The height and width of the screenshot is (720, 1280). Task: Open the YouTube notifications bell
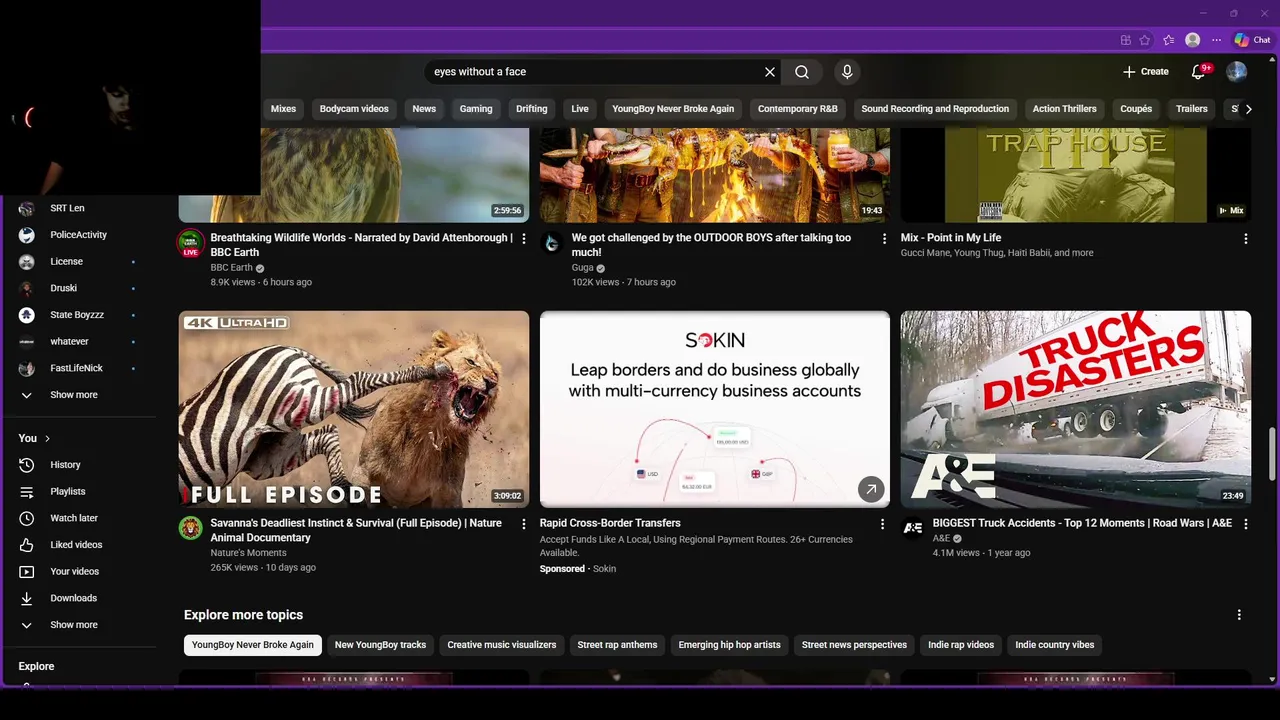(1199, 72)
